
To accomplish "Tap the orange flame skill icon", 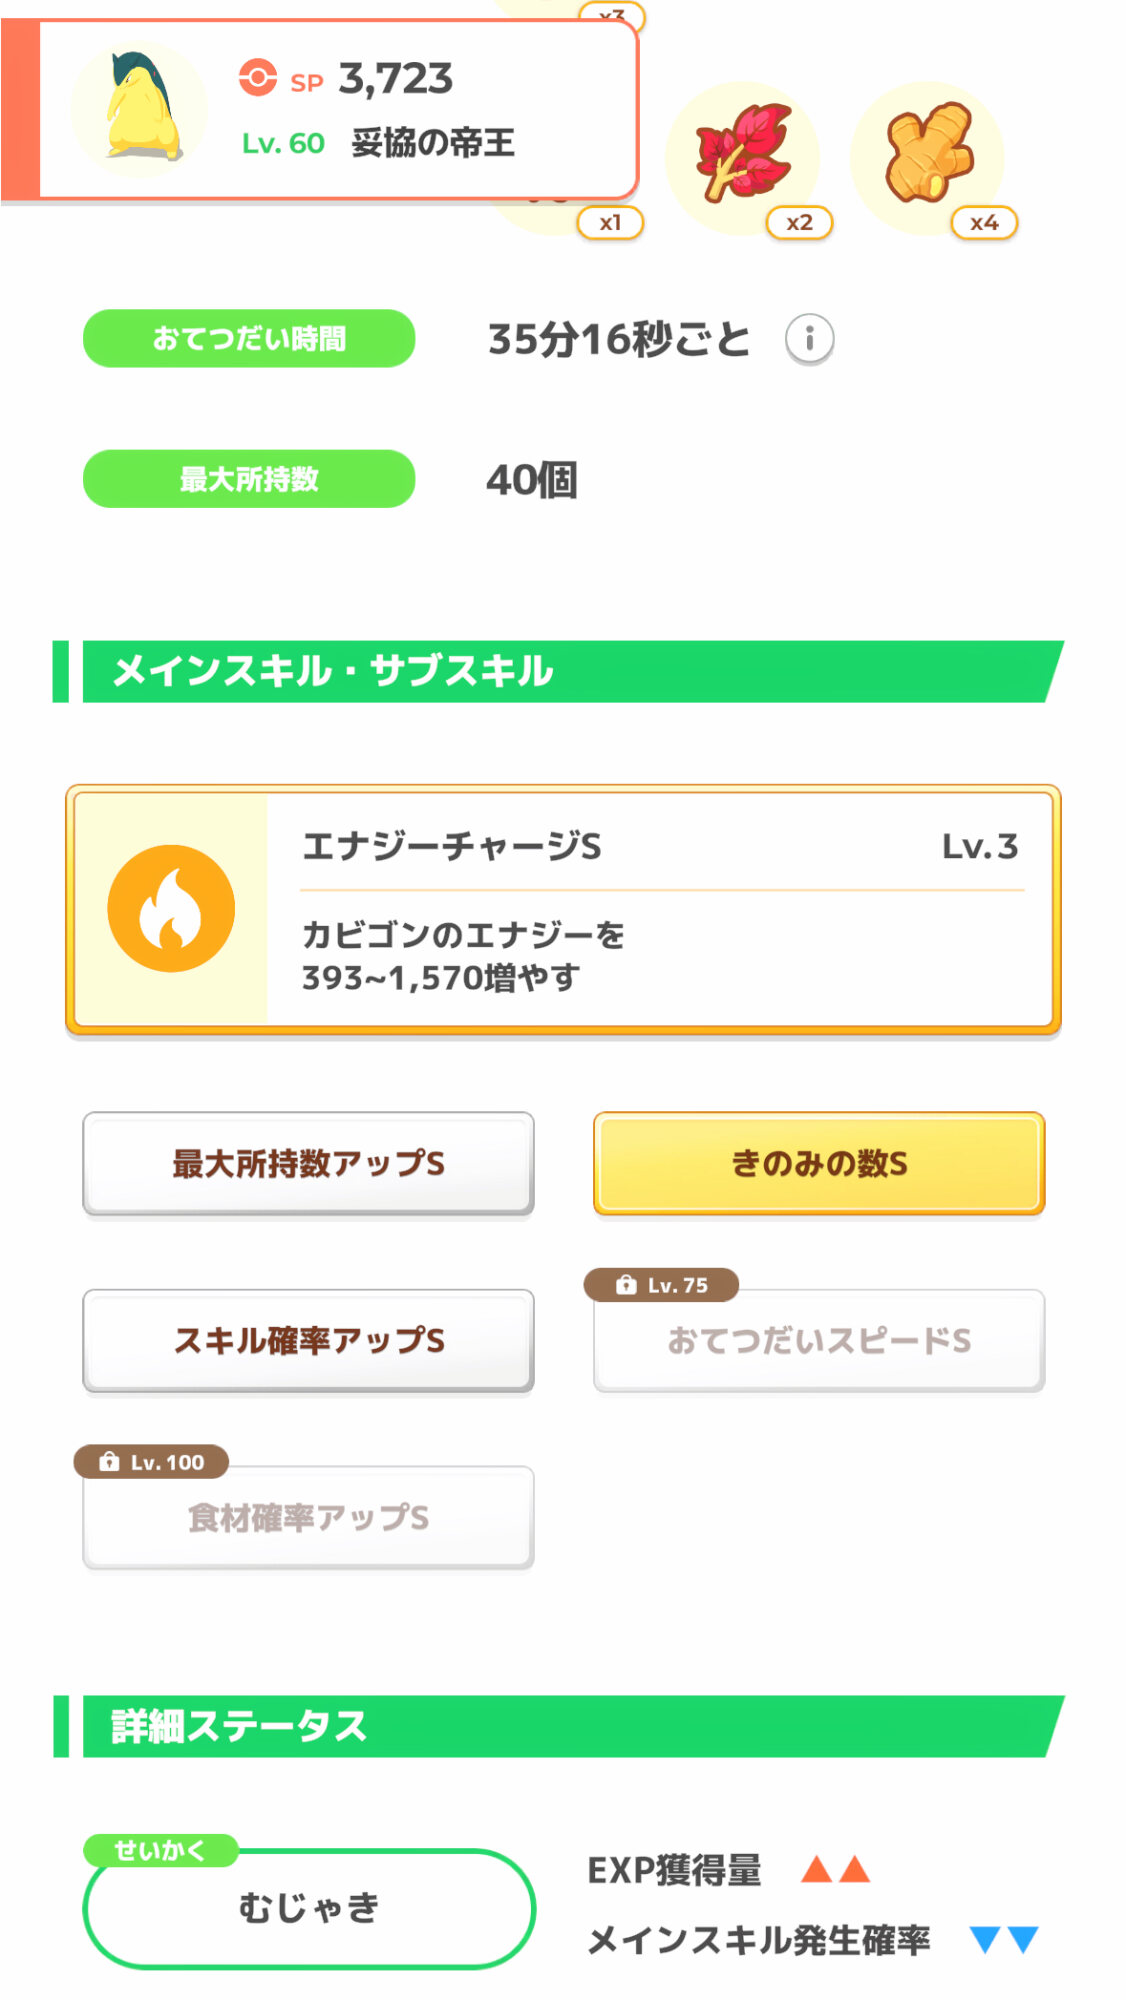I will pyautogui.click(x=171, y=908).
